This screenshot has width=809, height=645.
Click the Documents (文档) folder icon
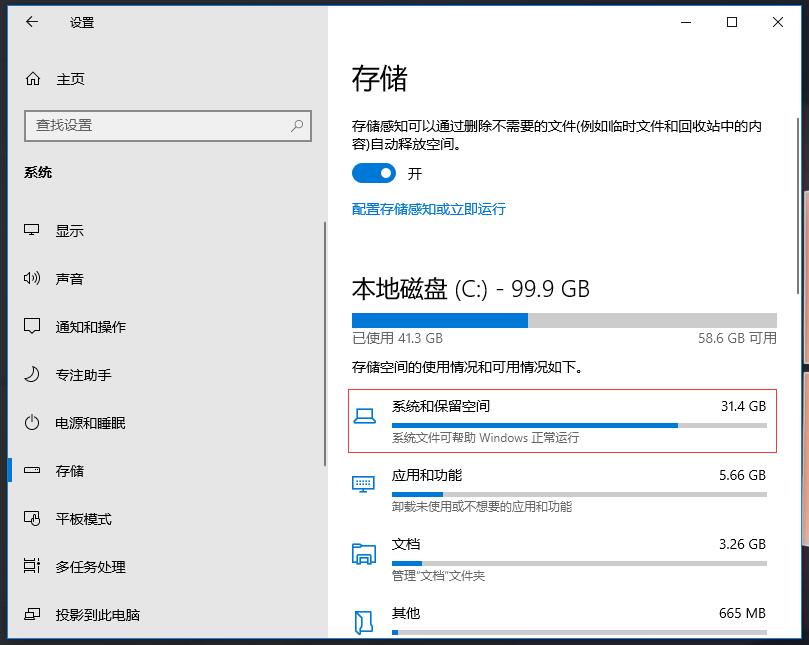364,554
